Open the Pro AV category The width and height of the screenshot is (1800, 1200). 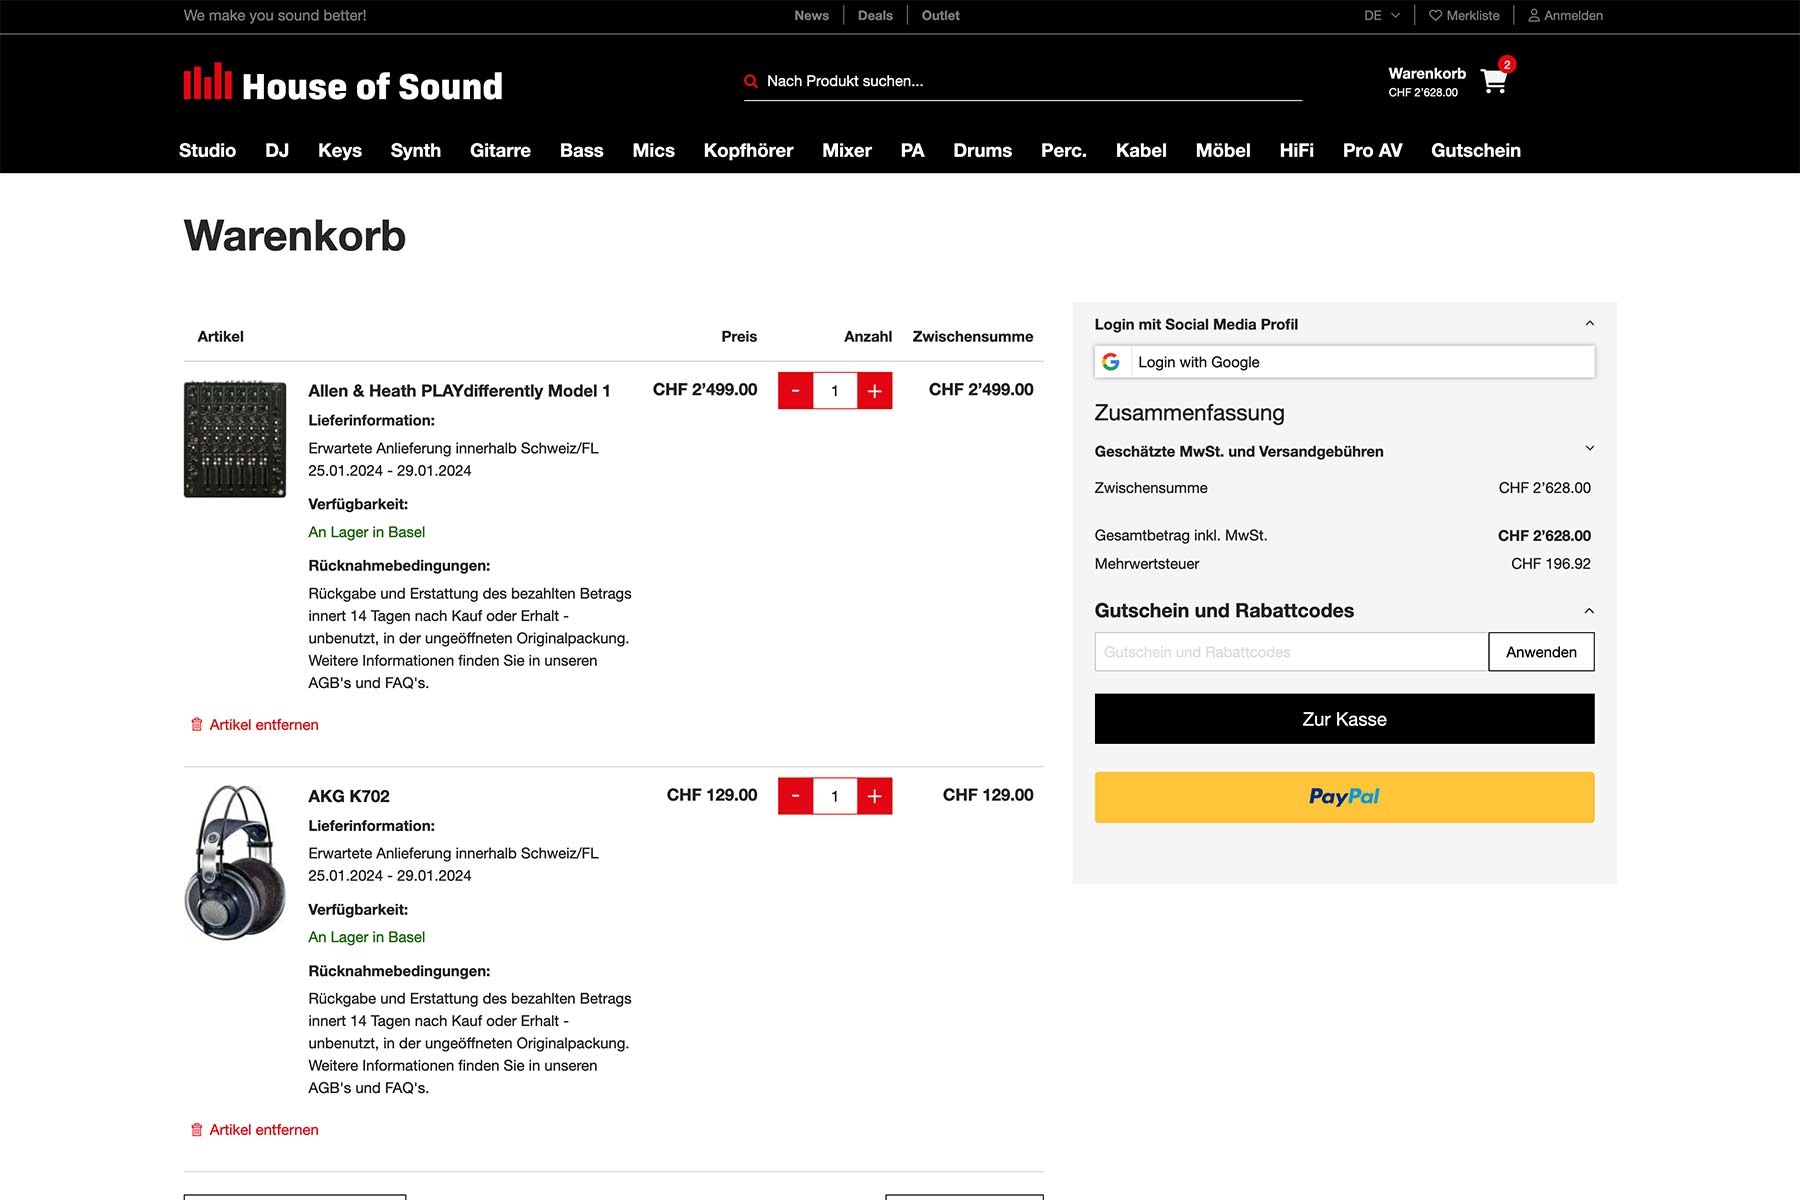tap(1372, 150)
